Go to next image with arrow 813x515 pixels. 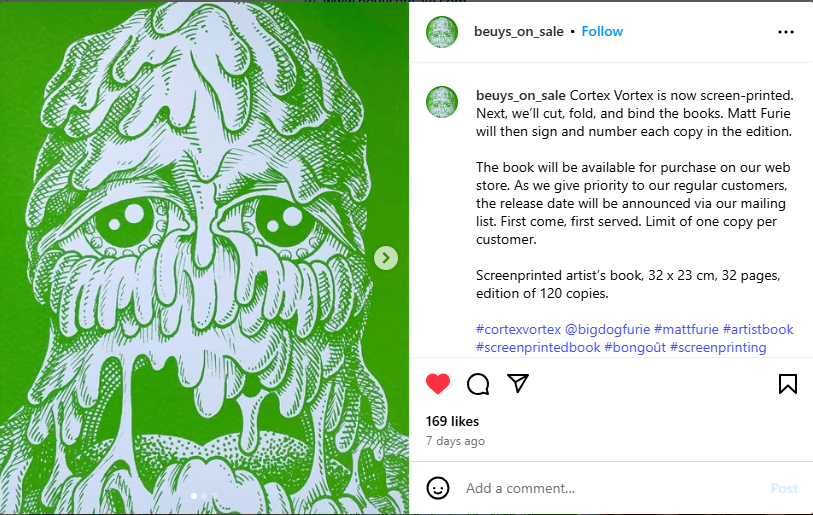tap(386, 258)
